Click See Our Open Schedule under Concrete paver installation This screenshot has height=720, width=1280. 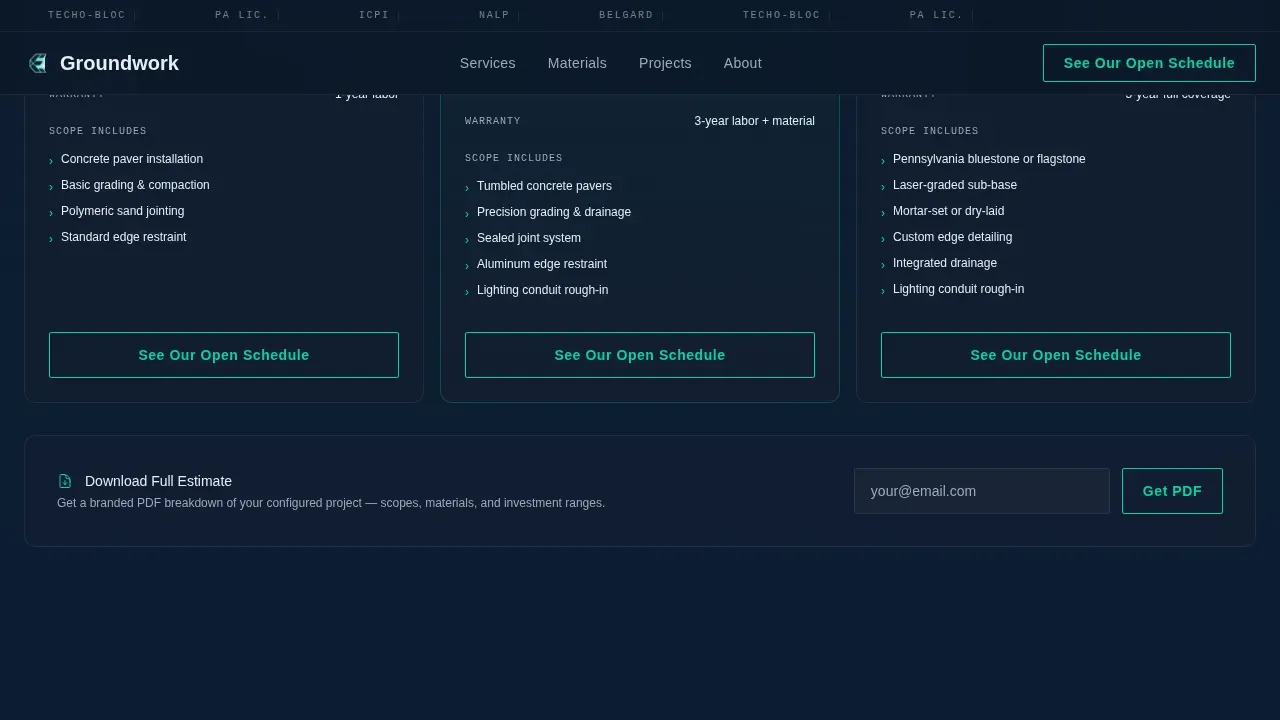pos(224,355)
